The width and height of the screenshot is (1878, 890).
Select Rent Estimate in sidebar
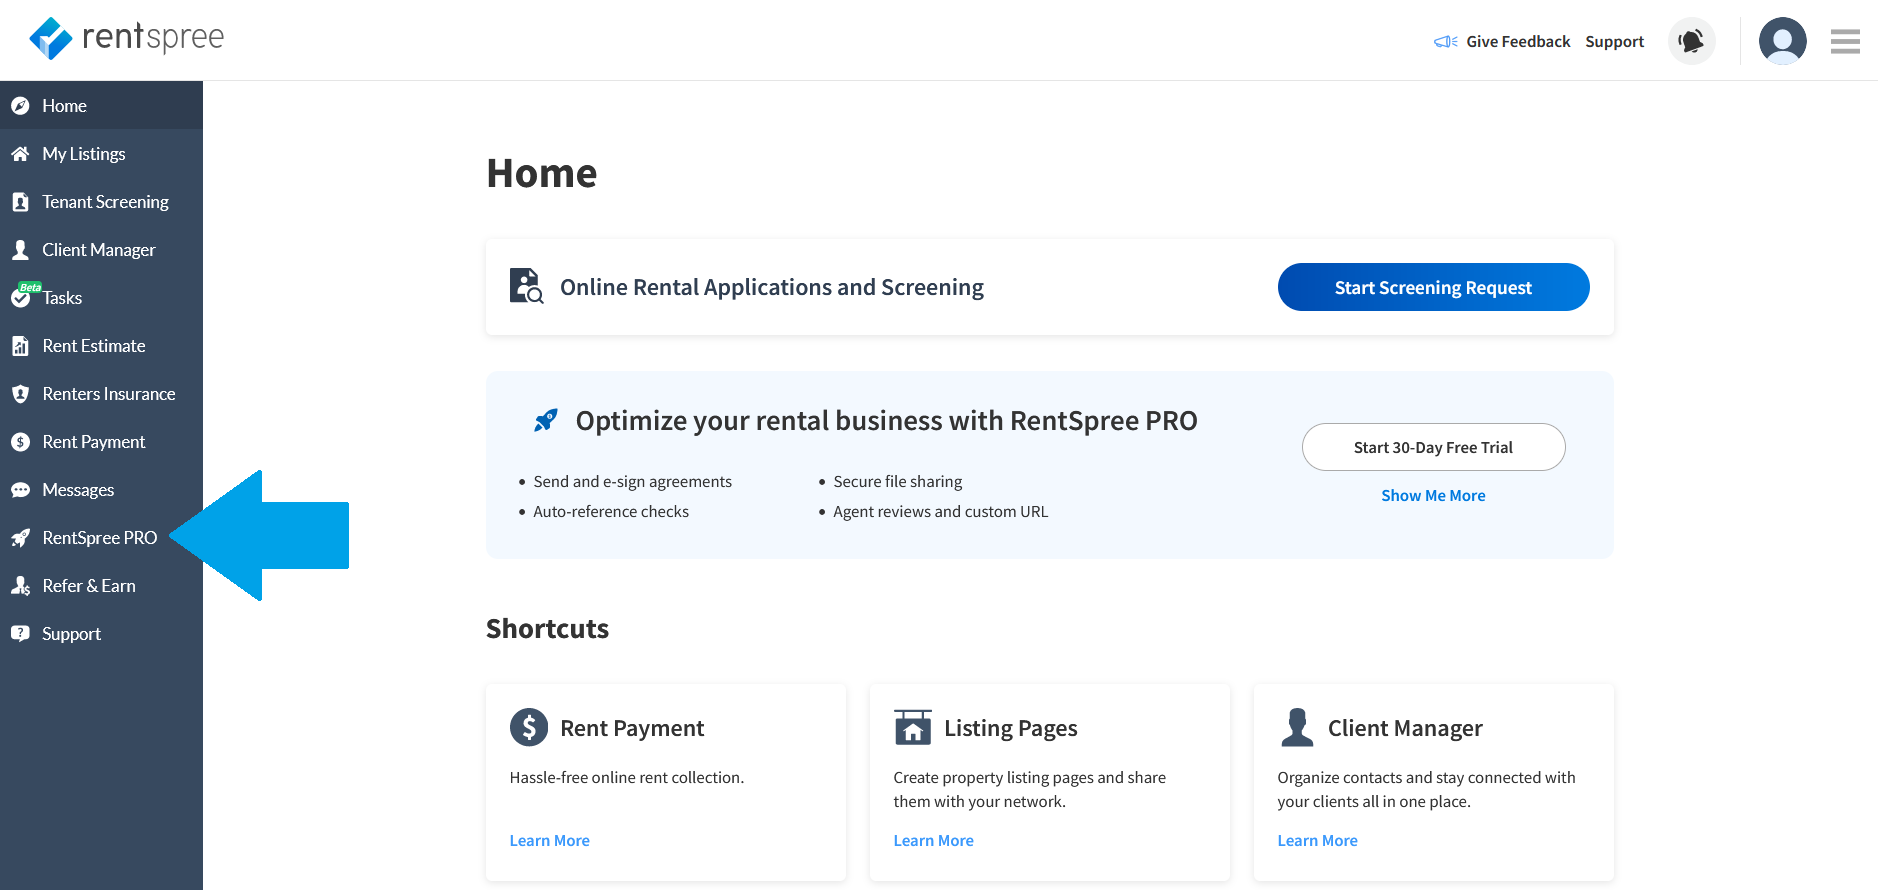(x=101, y=346)
